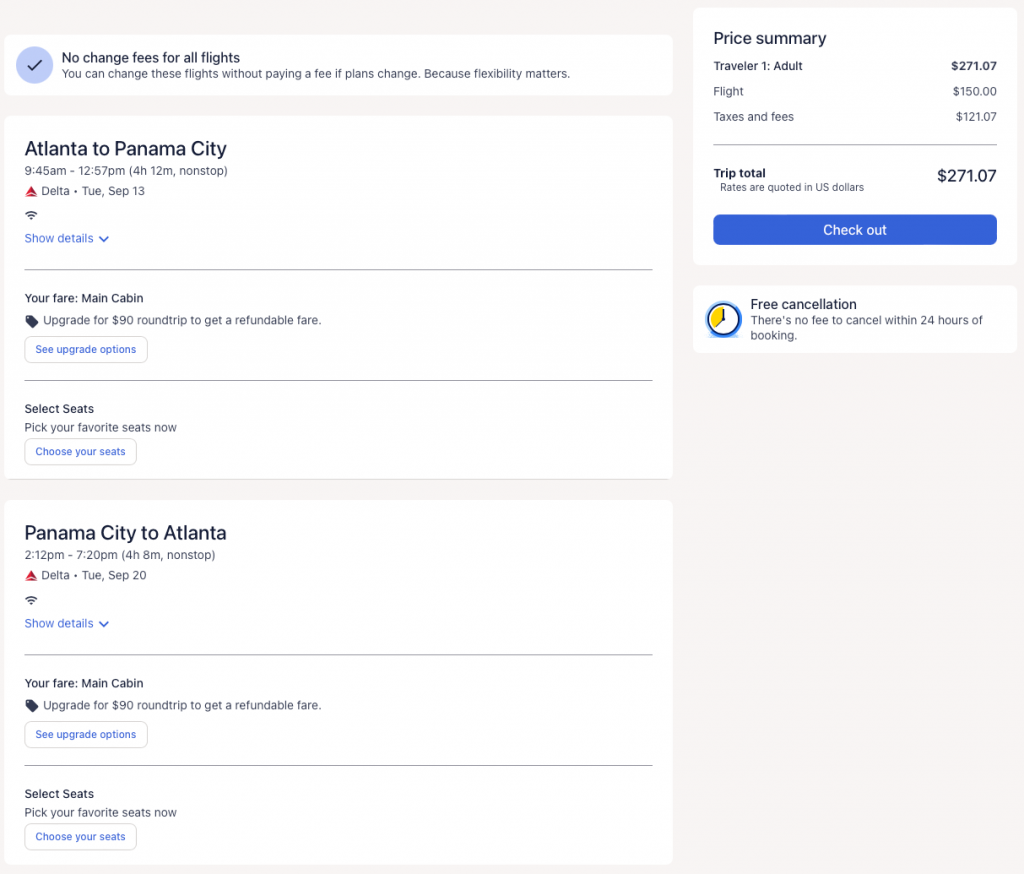Open See upgrade options for the return flight
The width and height of the screenshot is (1024, 874).
[86, 735]
